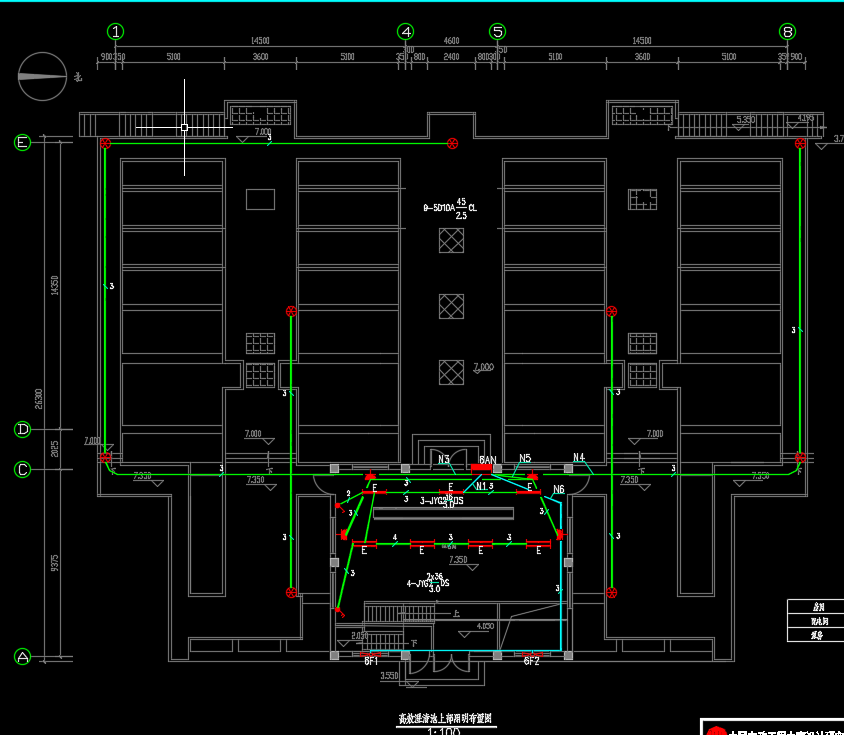
Task: Select the 14350 vertical dimension text
Action: [54, 285]
